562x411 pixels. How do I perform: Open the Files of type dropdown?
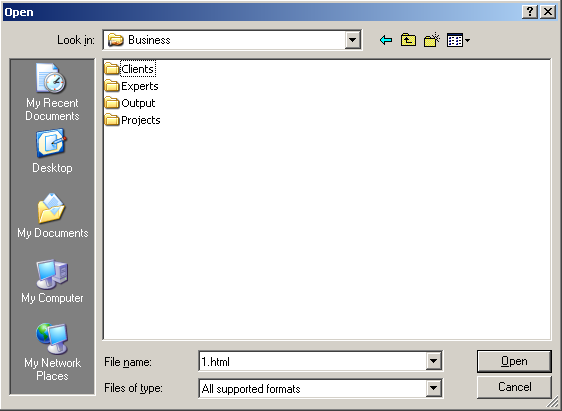pyautogui.click(x=433, y=388)
